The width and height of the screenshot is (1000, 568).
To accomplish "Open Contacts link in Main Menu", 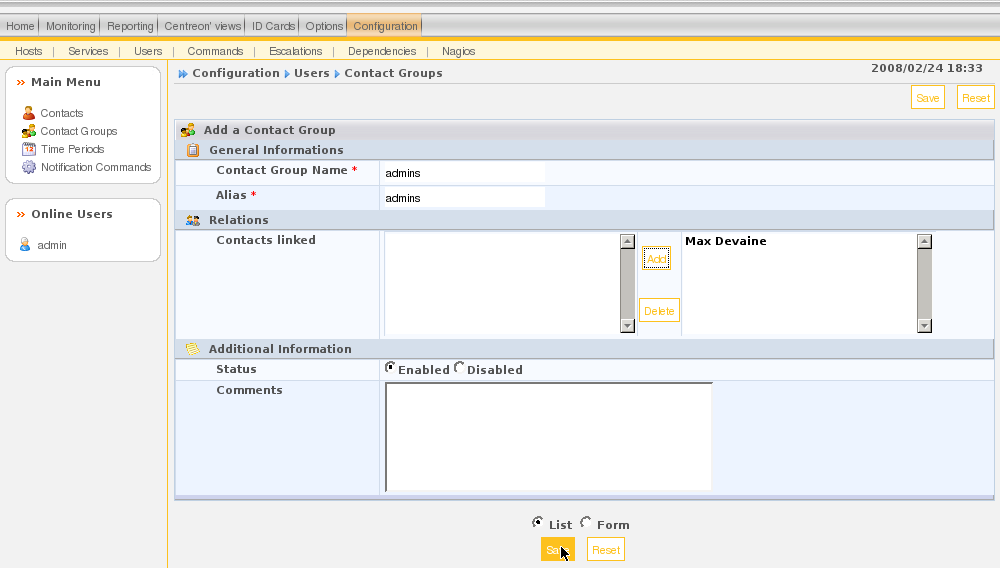I will pyautogui.click(x=62, y=113).
